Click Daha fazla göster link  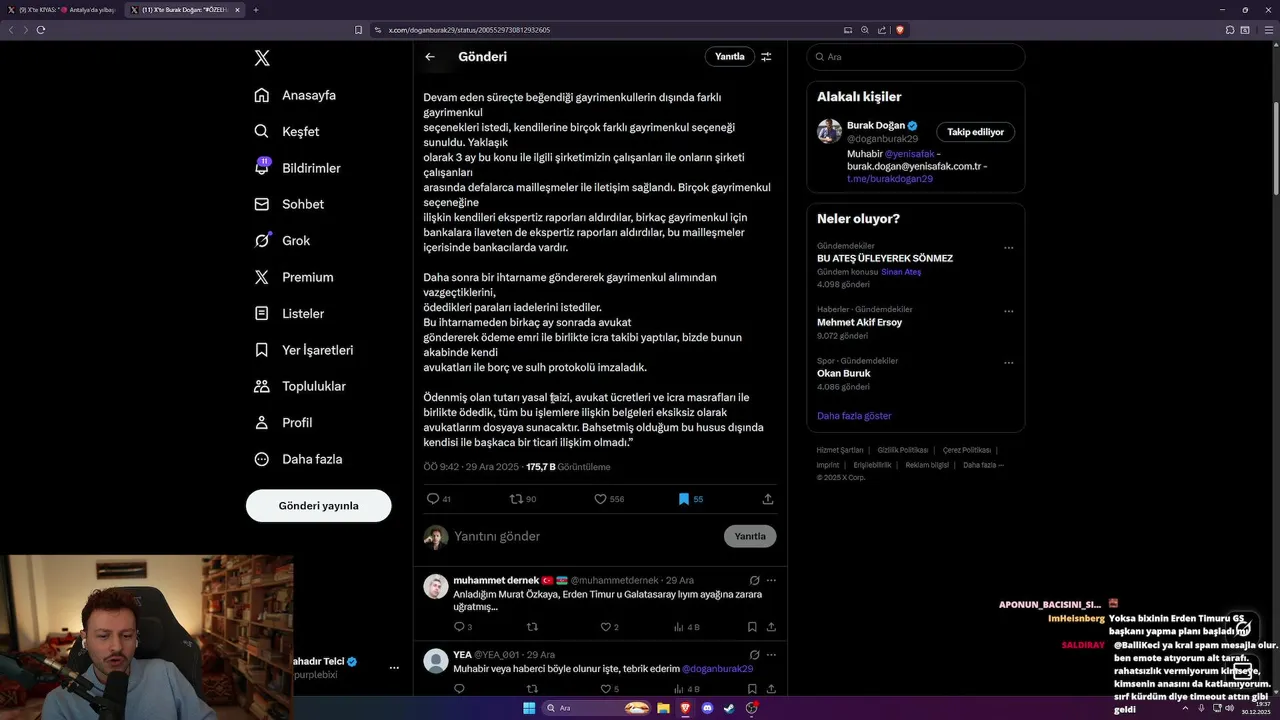pyautogui.click(x=854, y=416)
